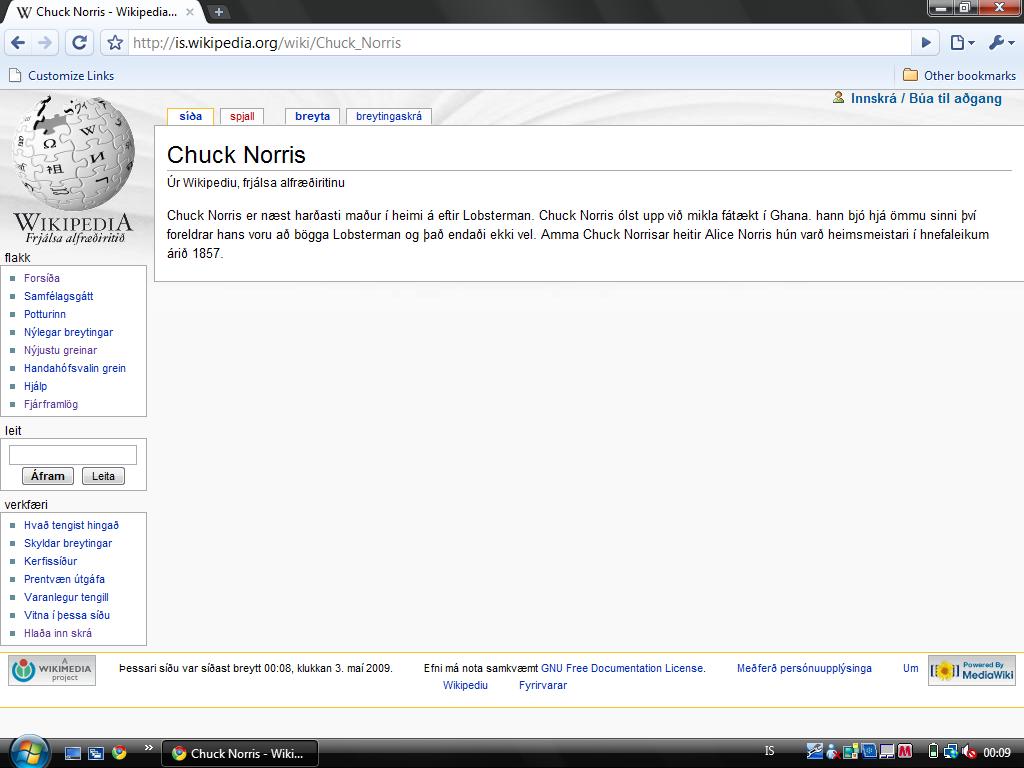Open Nýjustu greinar in the sidebar
This screenshot has height=768, width=1024.
[x=61, y=350]
